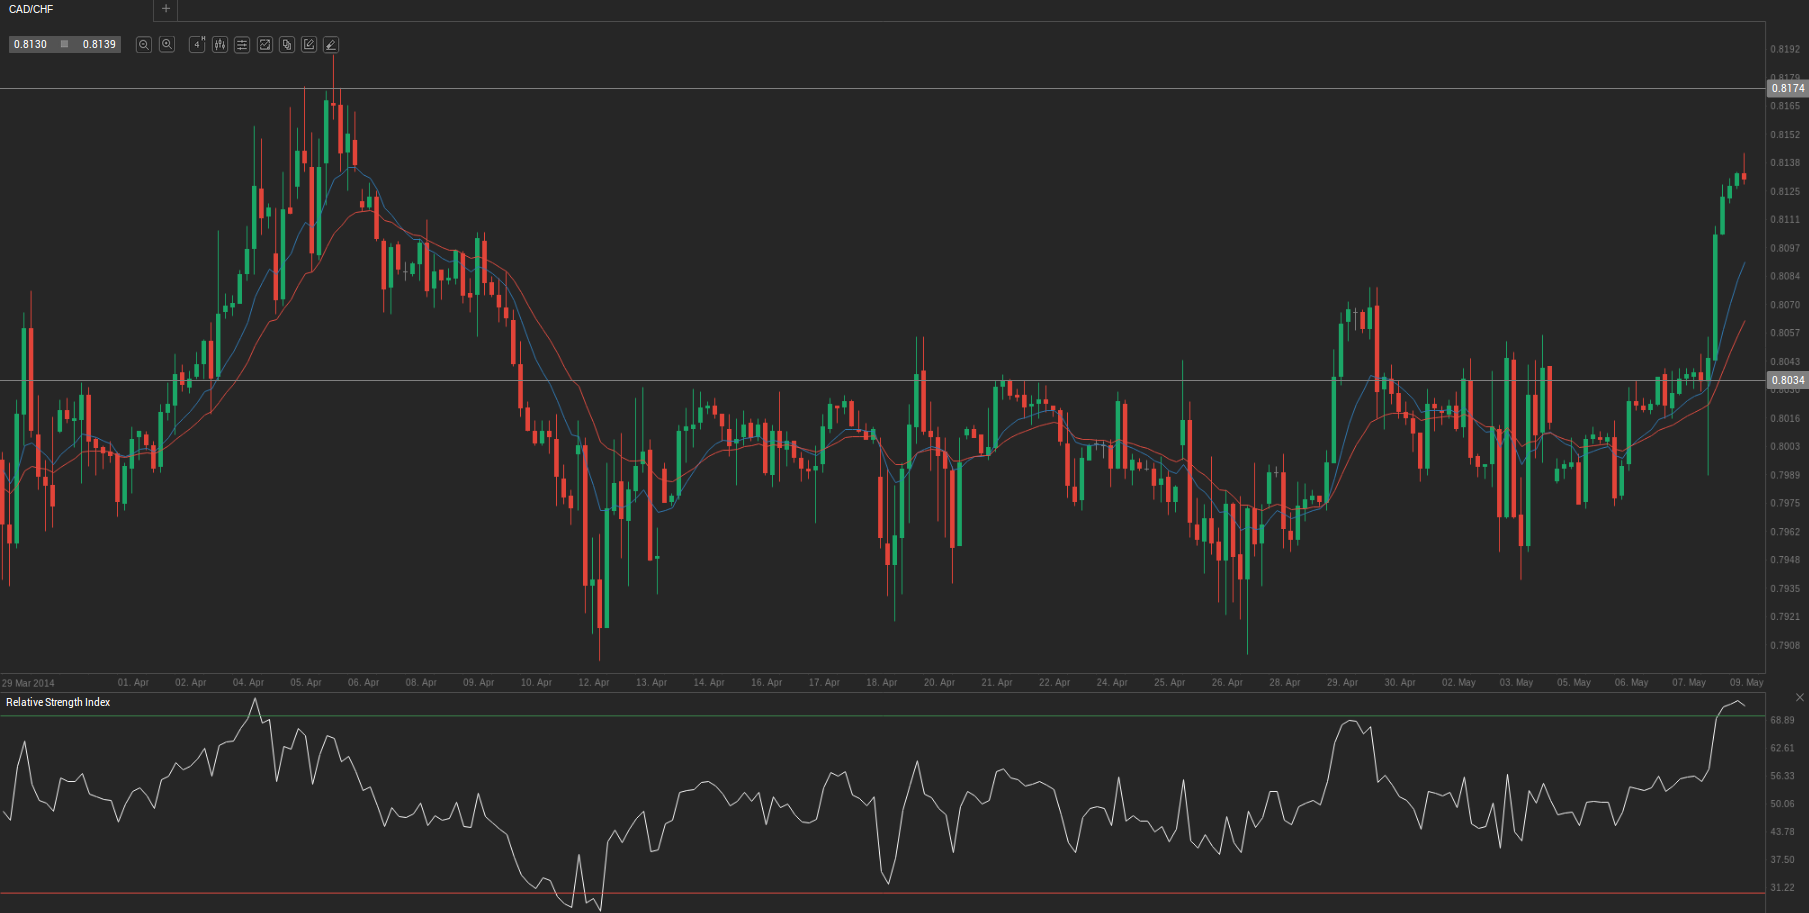Click the 0.8130 bid price button
Screen dimensions: 1809x913
31,45
